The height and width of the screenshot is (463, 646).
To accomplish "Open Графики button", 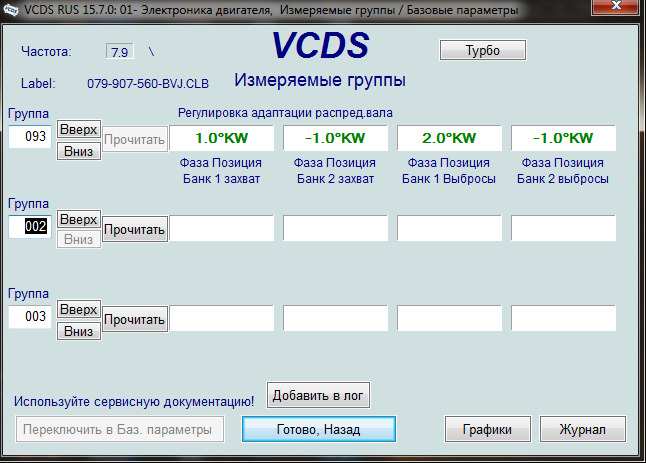I will coord(487,429).
